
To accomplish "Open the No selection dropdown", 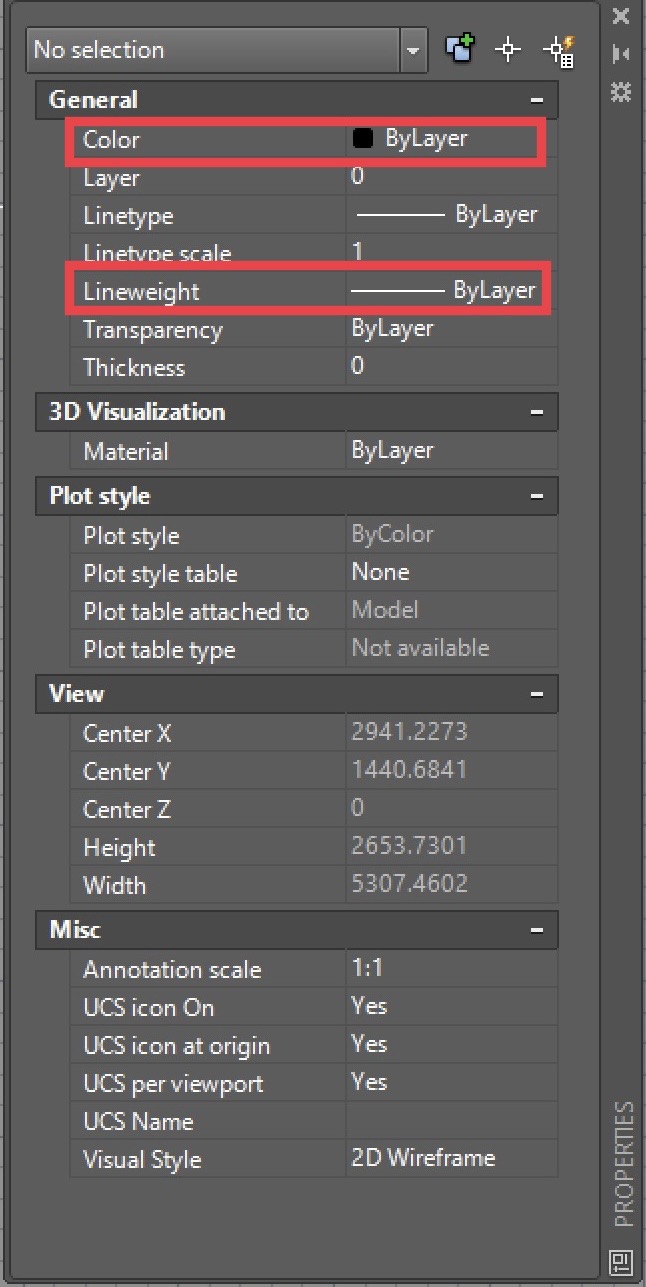I will click(x=412, y=49).
